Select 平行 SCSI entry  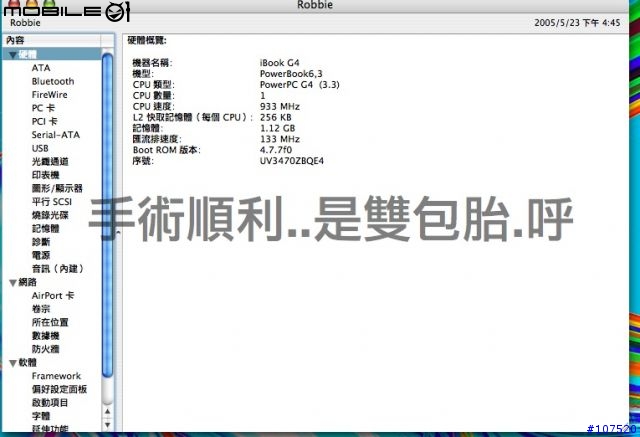(x=51, y=202)
